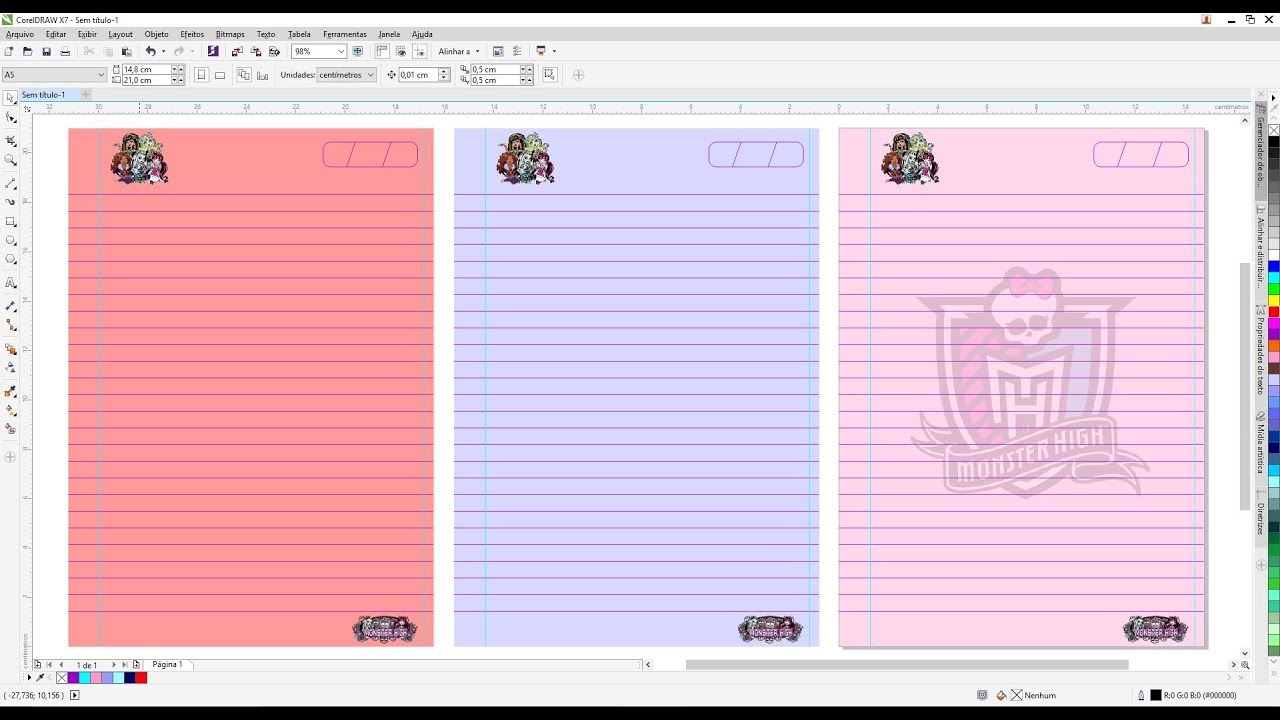Select the Artistic Media tool
This screenshot has width=1280, height=720.
[11, 202]
